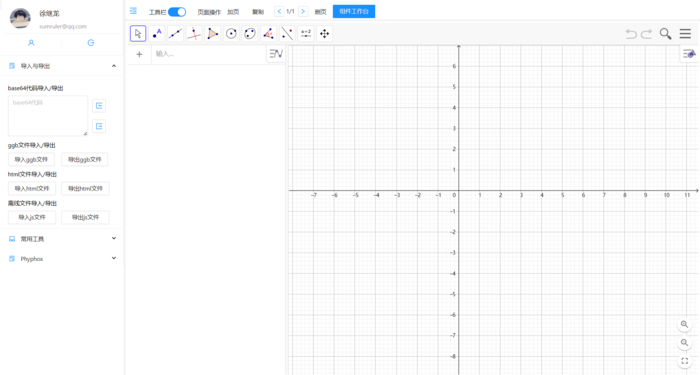Click the plus icon in algebra input
The image size is (700, 375).
click(139, 54)
